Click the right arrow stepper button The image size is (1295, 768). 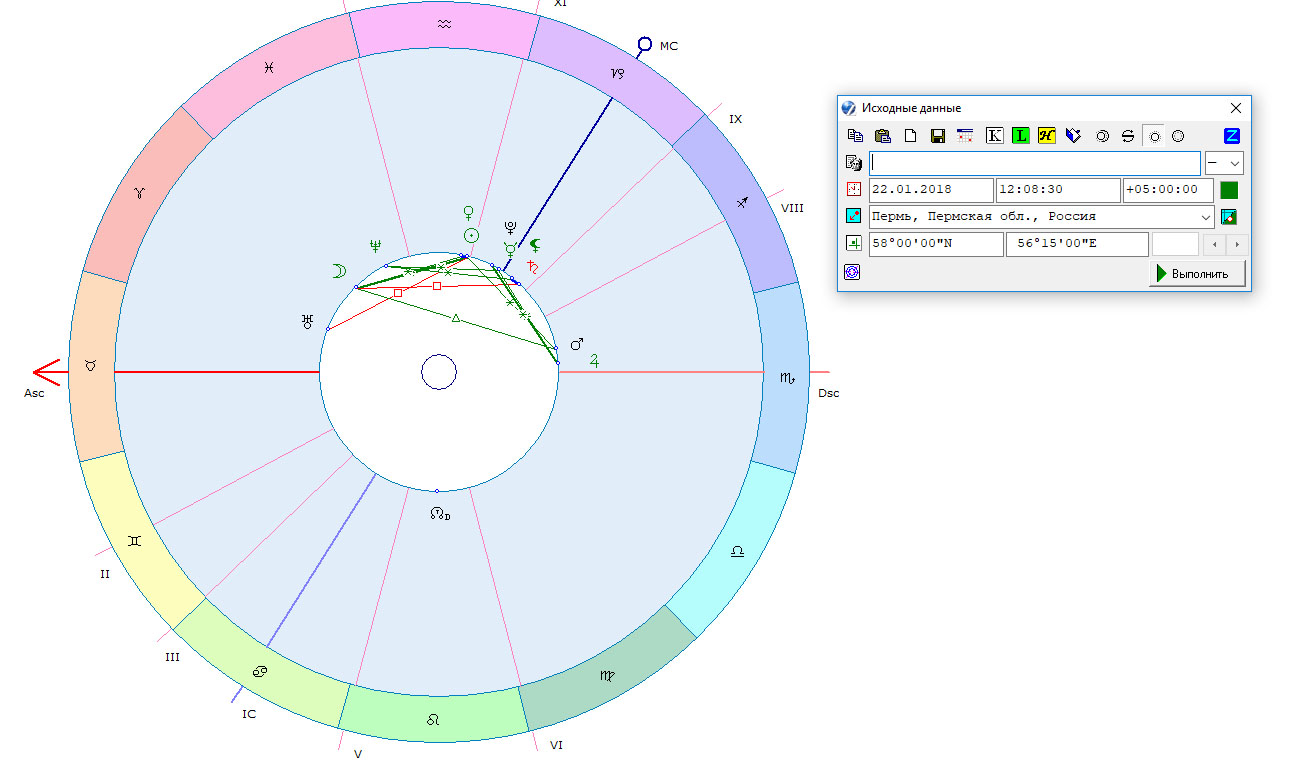(1237, 244)
